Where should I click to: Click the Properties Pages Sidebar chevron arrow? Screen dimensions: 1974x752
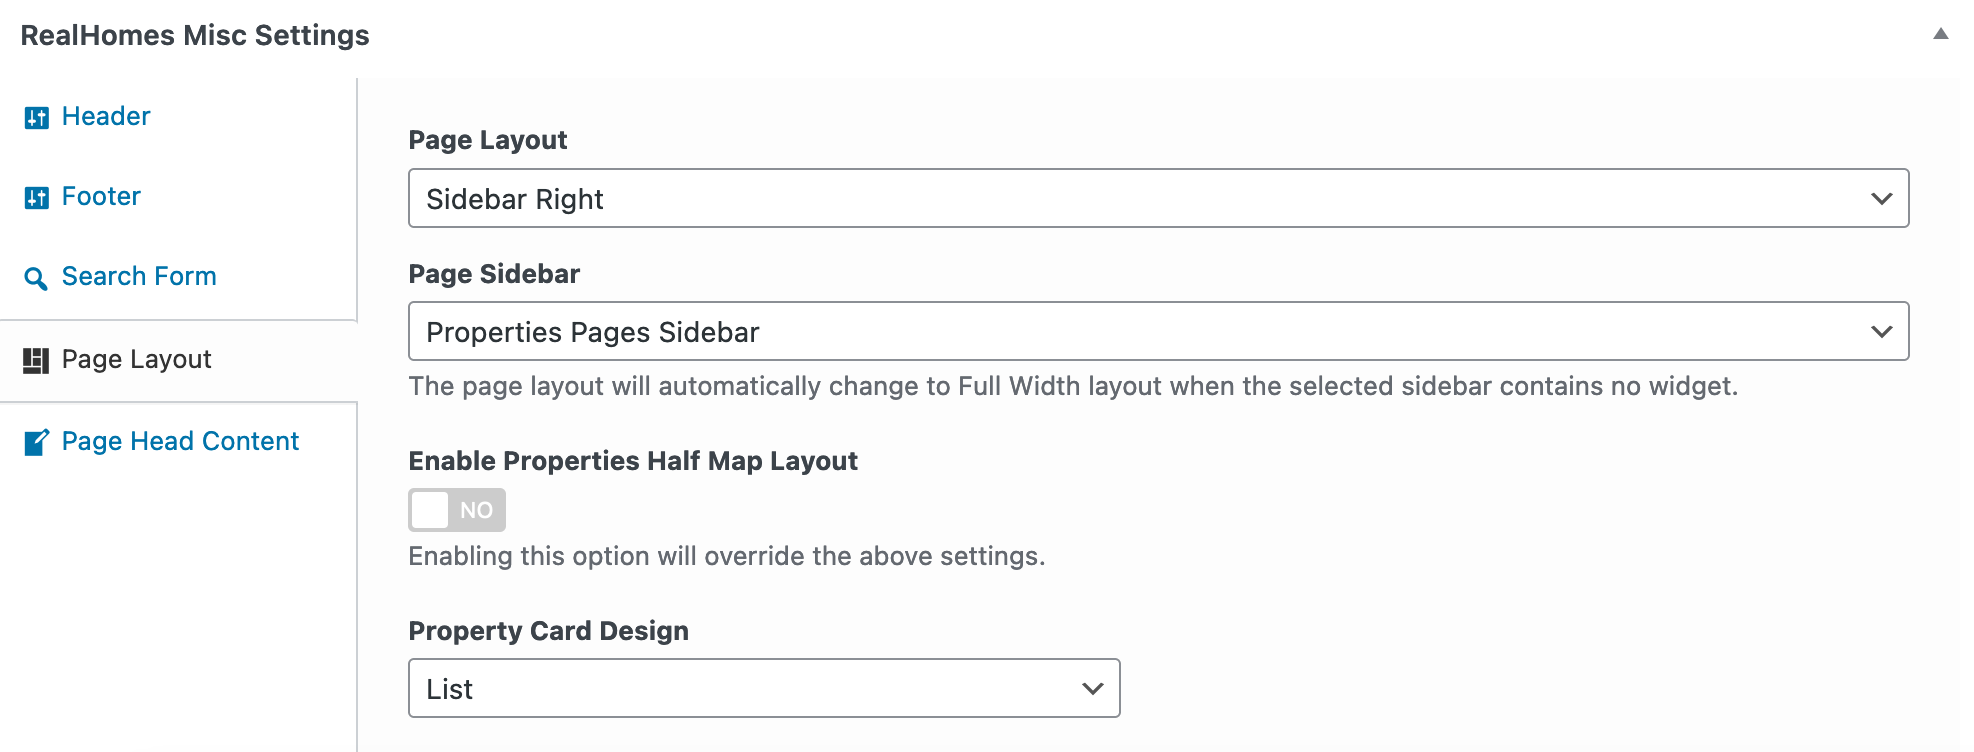(1882, 332)
